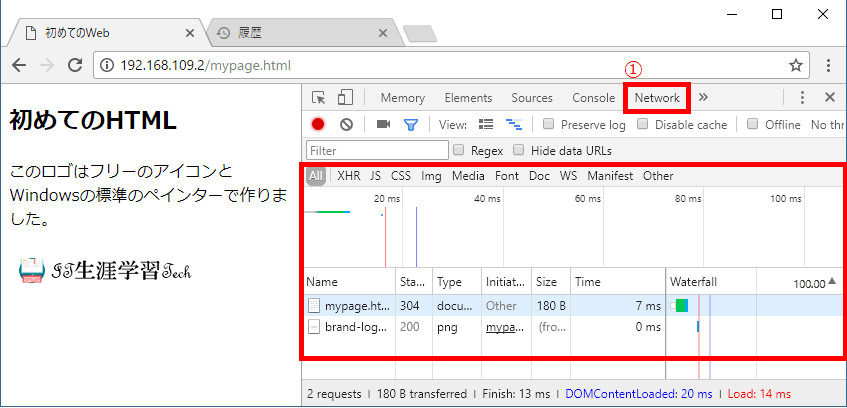Filter requests by XHR
The width and height of the screenshot is (847, 408).
click(x=349, y=176)
